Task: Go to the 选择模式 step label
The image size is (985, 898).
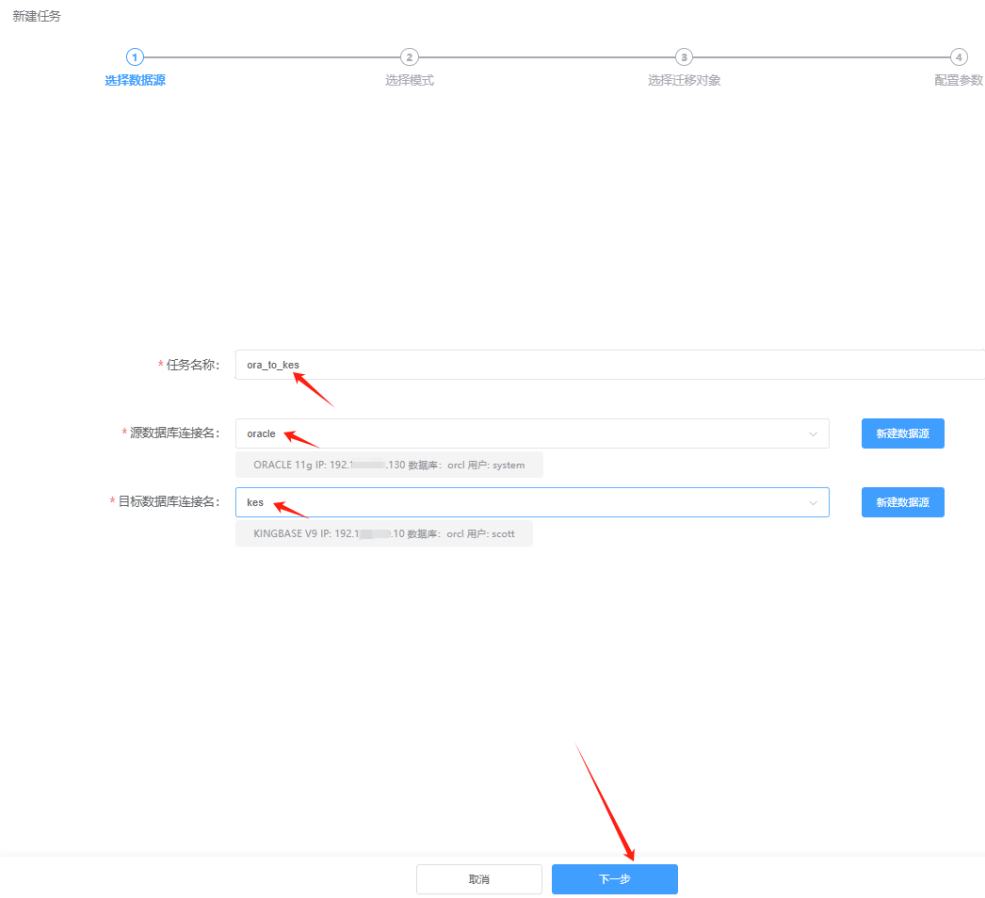Action: tap(409, 81)
